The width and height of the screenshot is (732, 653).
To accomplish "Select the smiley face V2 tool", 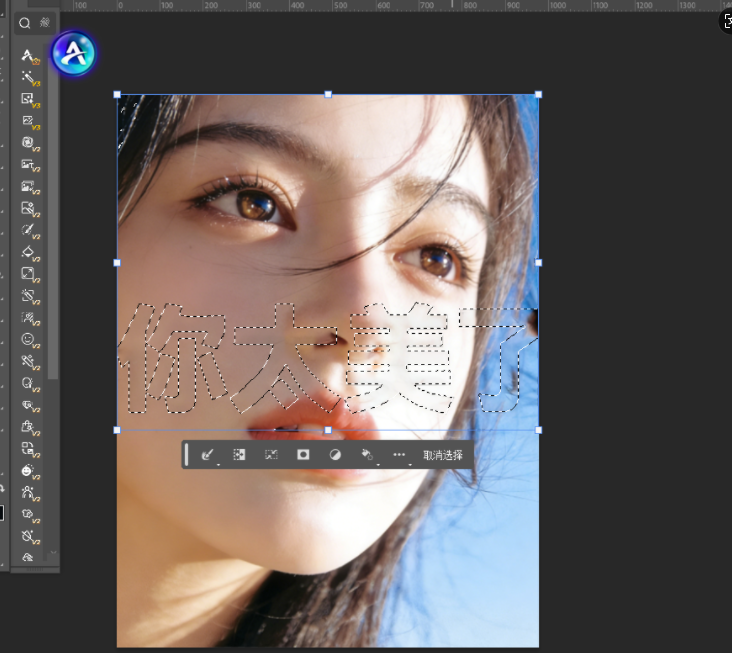I will click(x=29, y=340).
